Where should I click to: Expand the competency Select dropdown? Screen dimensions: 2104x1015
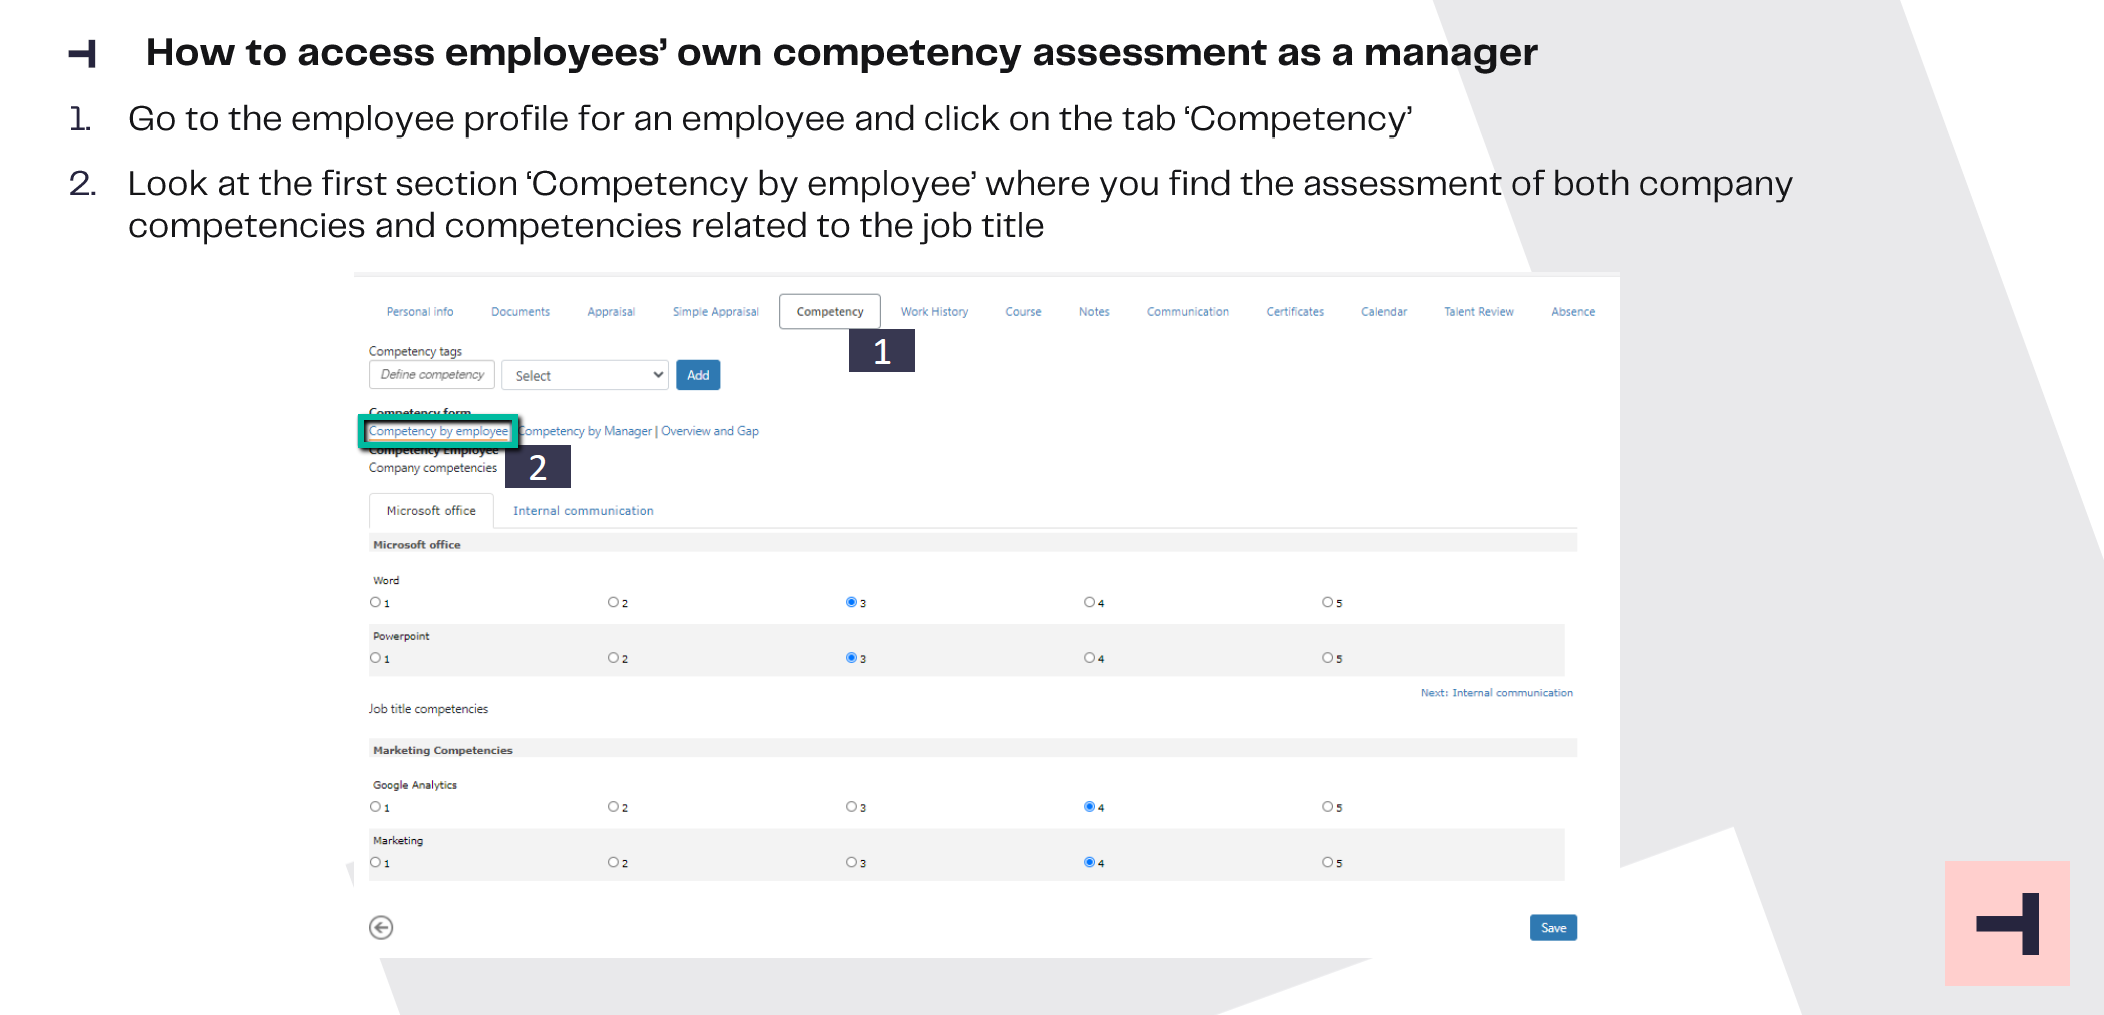tap(585, 375)
